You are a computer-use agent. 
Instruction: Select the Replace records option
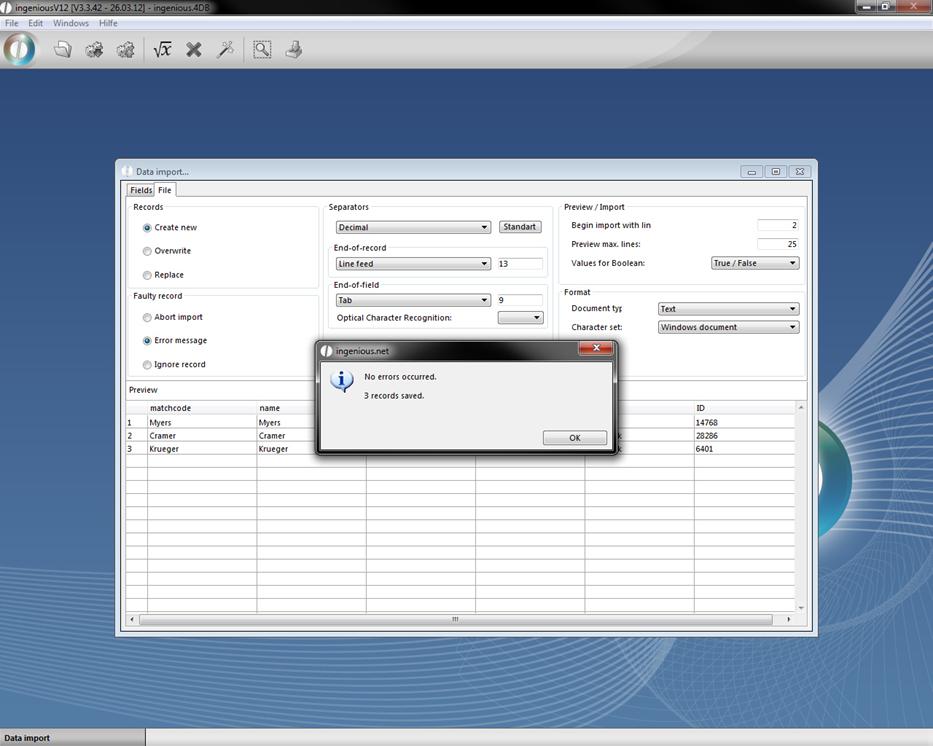[147, 275]
